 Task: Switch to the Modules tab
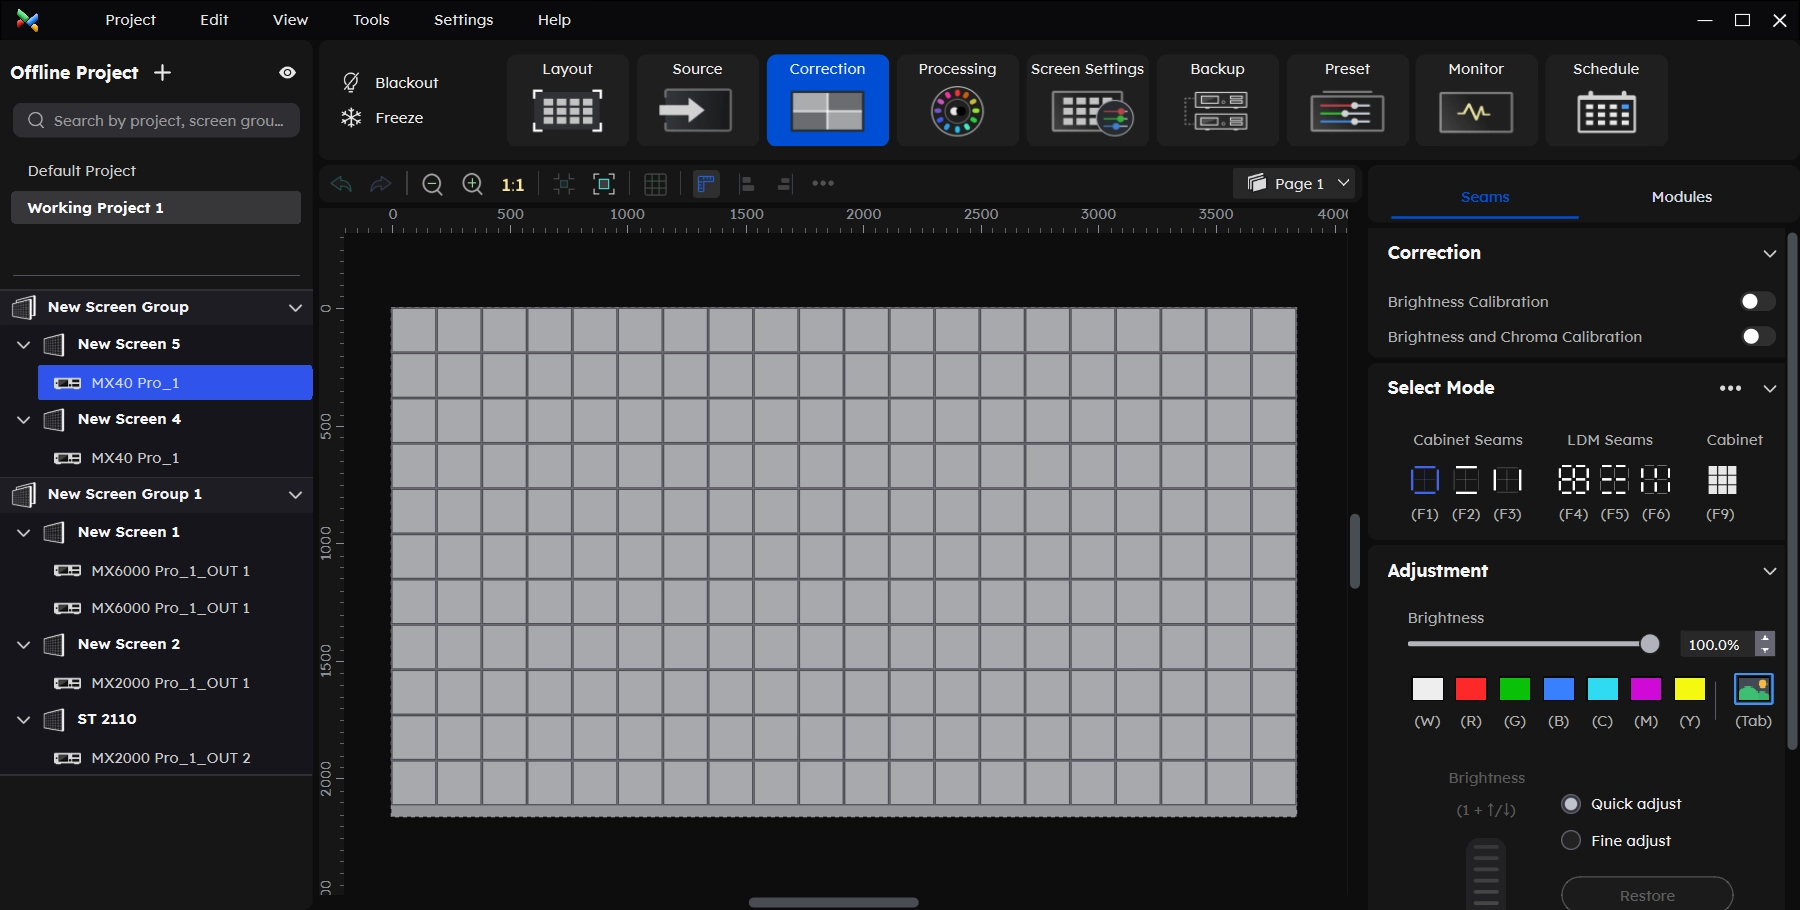(x=1681, y=197)
